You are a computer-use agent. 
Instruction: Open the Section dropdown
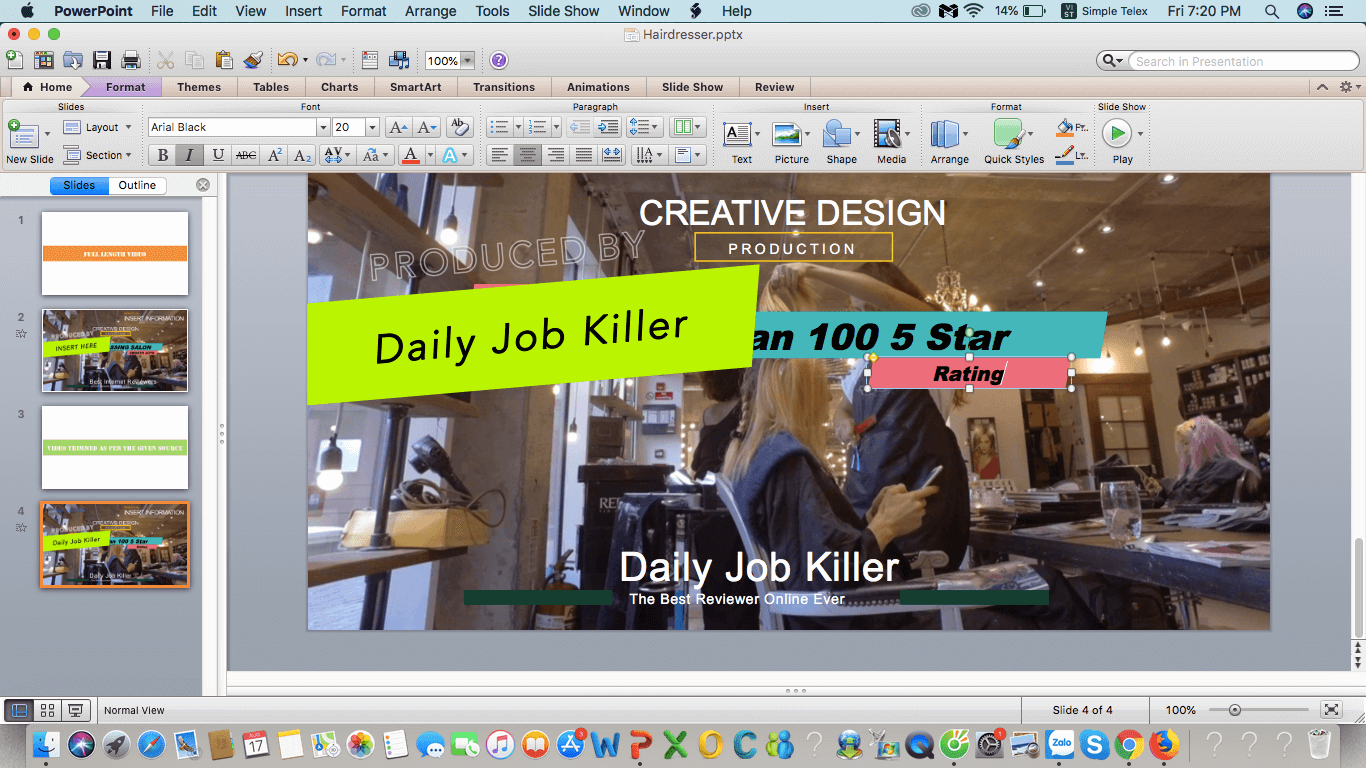point(98,155)
